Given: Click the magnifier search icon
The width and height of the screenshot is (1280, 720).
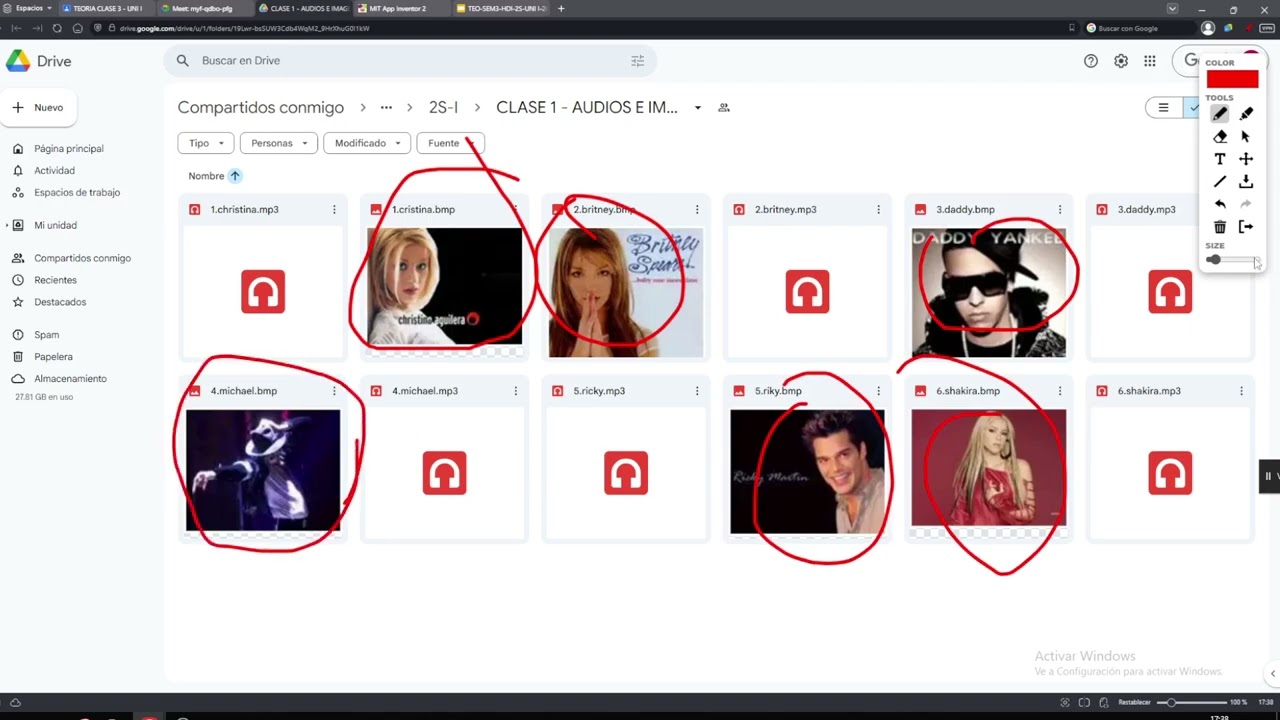Looking at the screenshot, I should tap(182, 61).
